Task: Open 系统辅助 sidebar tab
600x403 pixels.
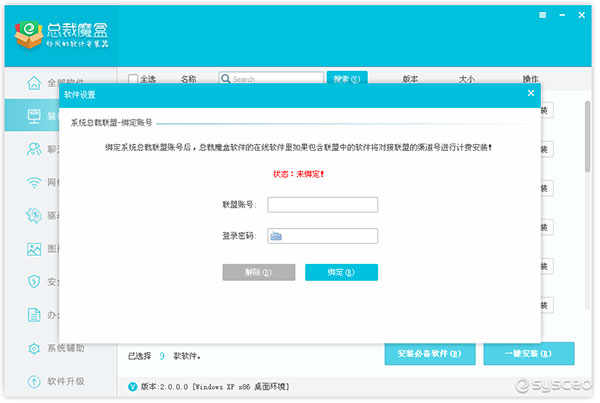Action: [60, 348]
